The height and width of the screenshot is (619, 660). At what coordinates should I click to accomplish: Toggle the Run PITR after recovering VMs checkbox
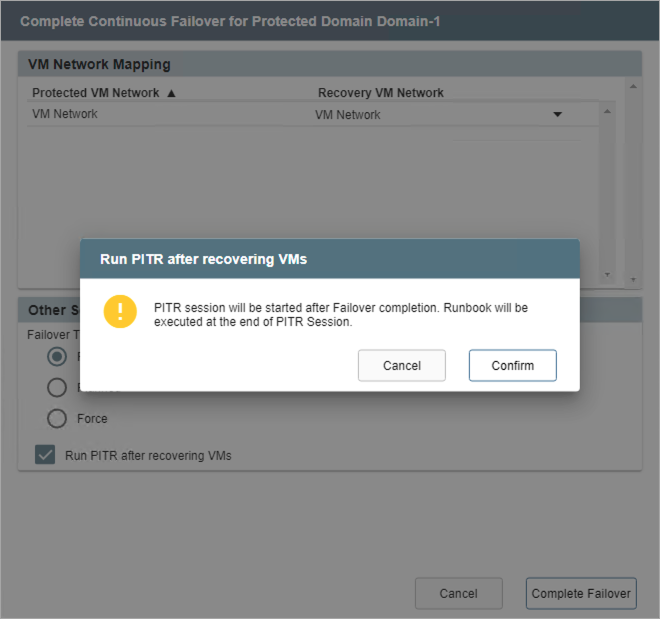click(x=45, y=455)
